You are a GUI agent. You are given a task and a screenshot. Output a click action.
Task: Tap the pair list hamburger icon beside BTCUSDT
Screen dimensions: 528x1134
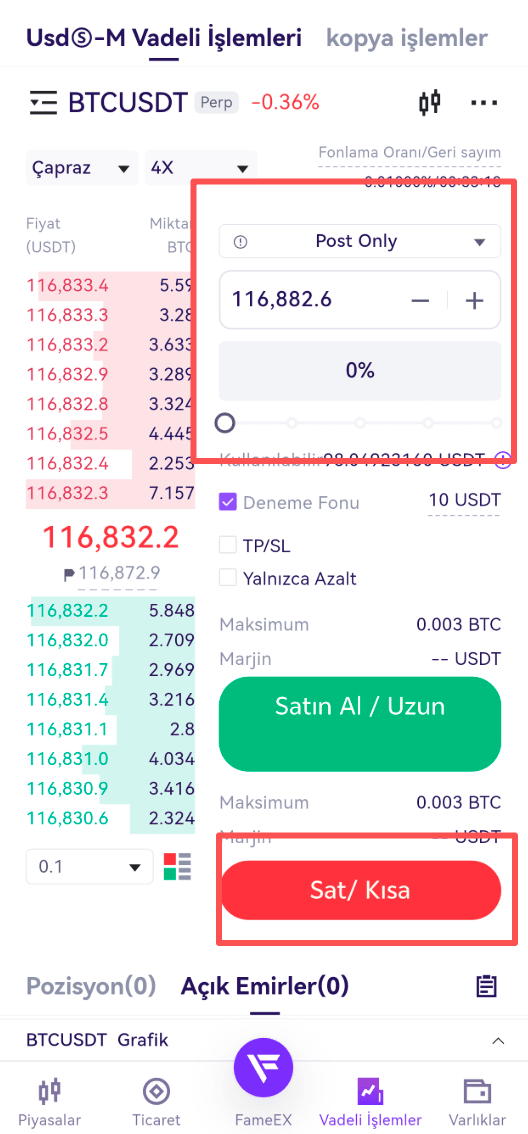pyautogui.click(x=43, y=103)
